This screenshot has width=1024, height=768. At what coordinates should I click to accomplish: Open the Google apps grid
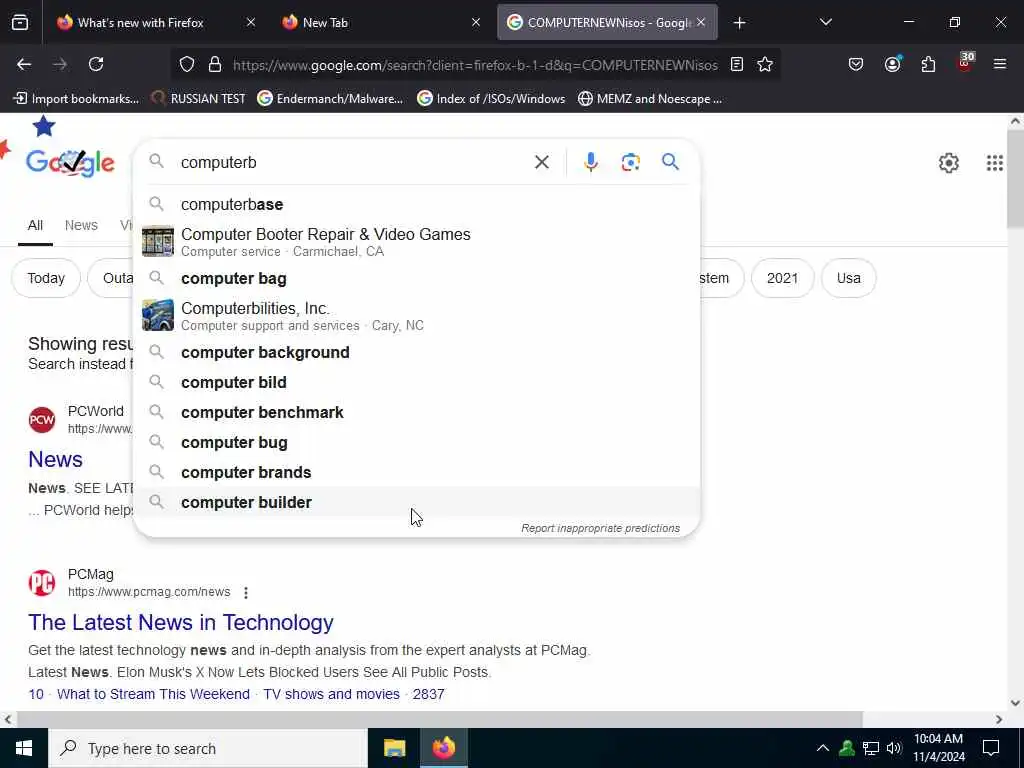994,163
